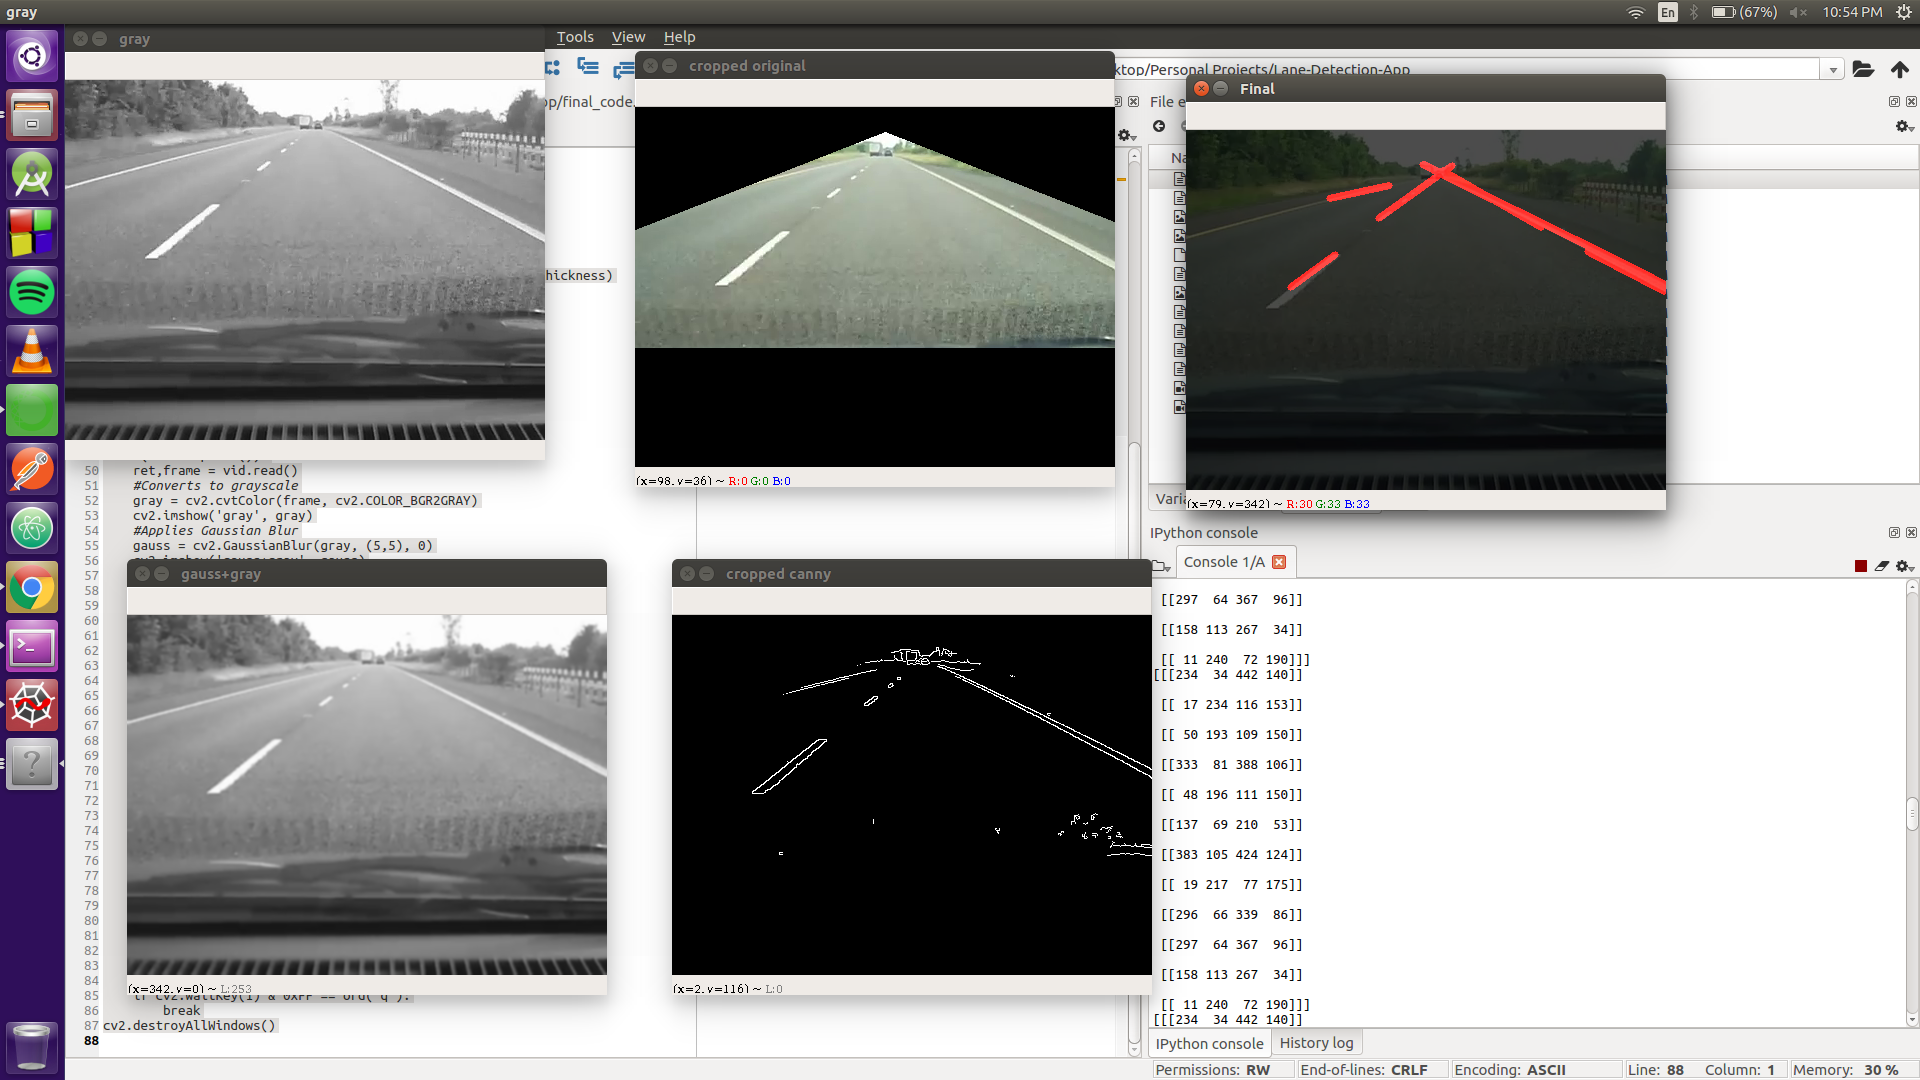Switch to the History log tab
Screen dimensions: 1920x1080
[1316, 1043]
